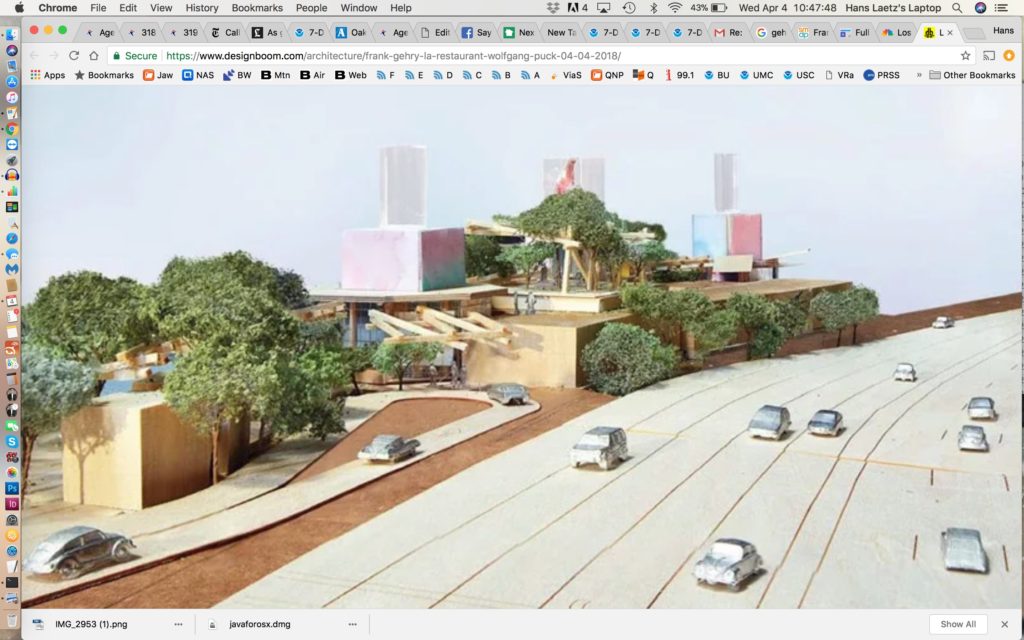This screenshot has height=640, width=1024.
Task: Open the UMC bookmark
Action: (756, 75)
